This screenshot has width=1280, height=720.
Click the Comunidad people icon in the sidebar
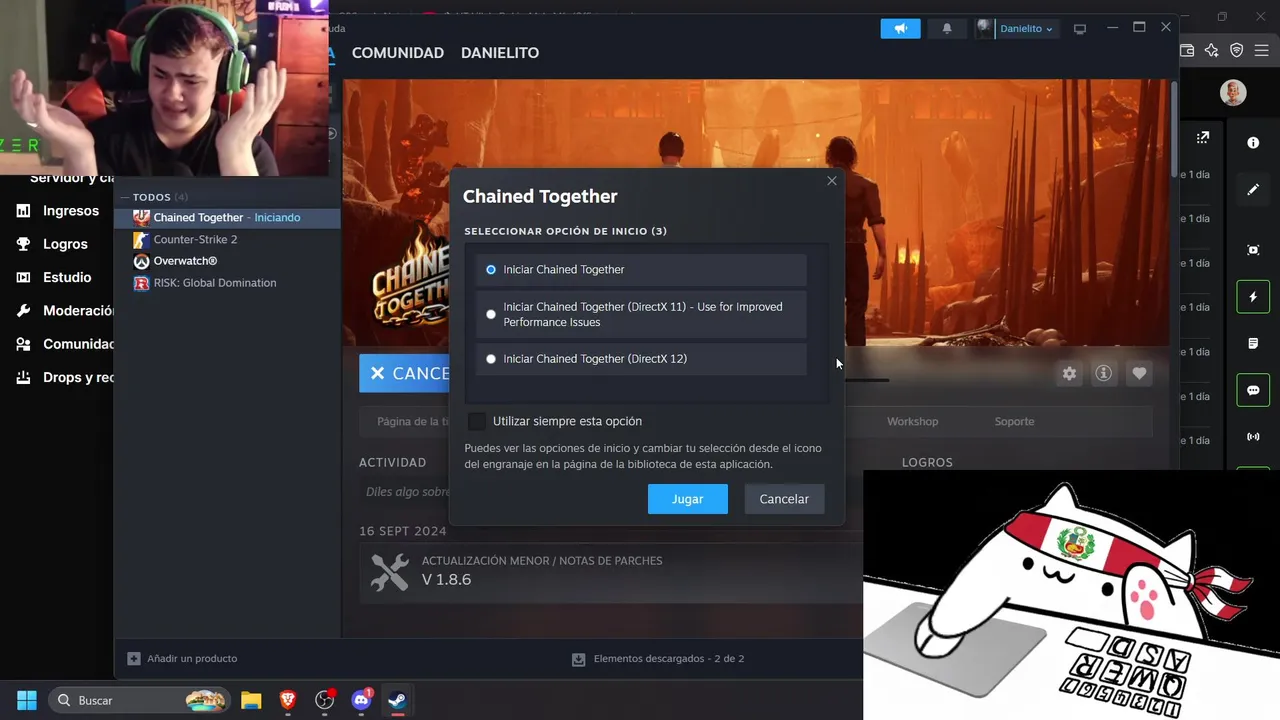[23, 344]
